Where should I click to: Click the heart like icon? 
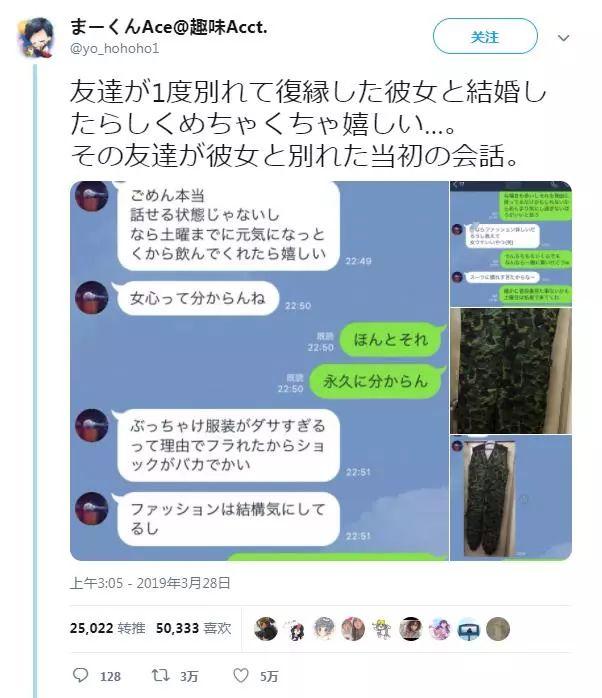point(241,675)
